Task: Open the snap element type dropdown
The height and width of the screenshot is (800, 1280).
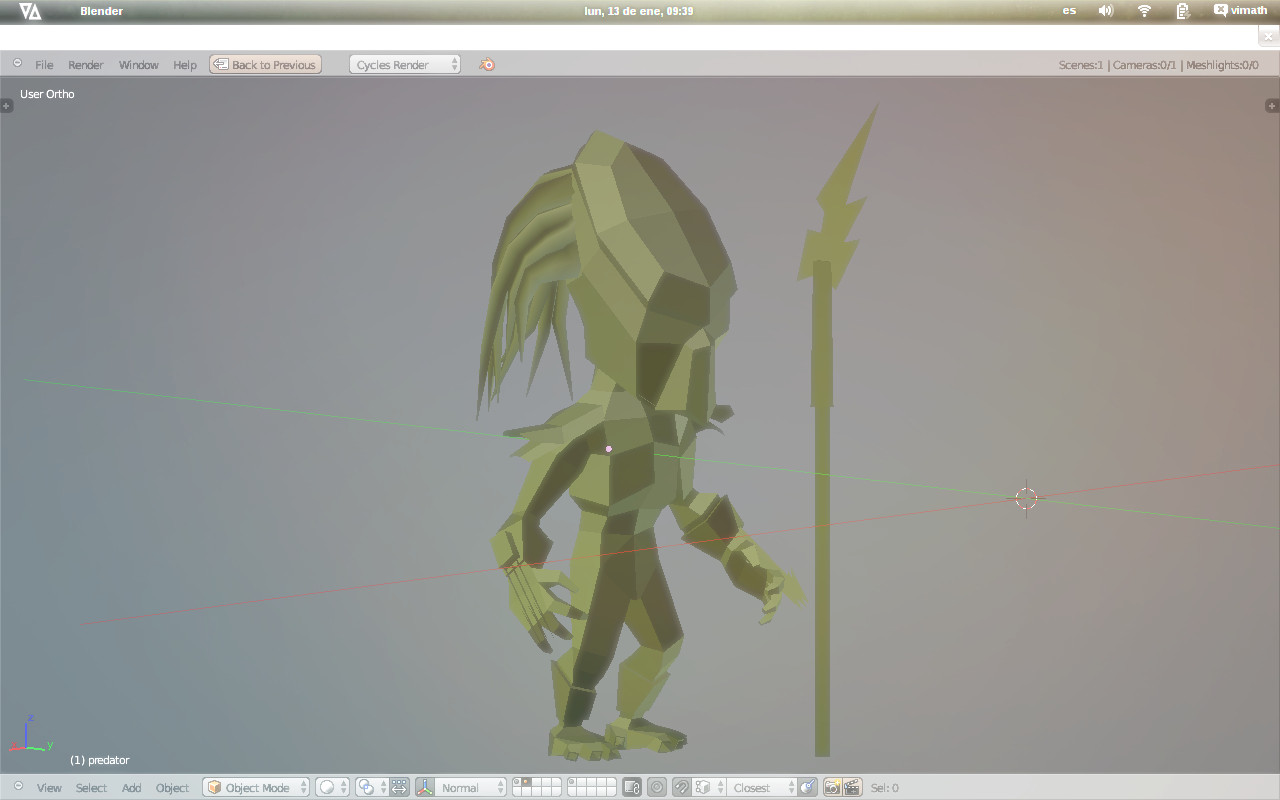Action: [x=709, y=788]
